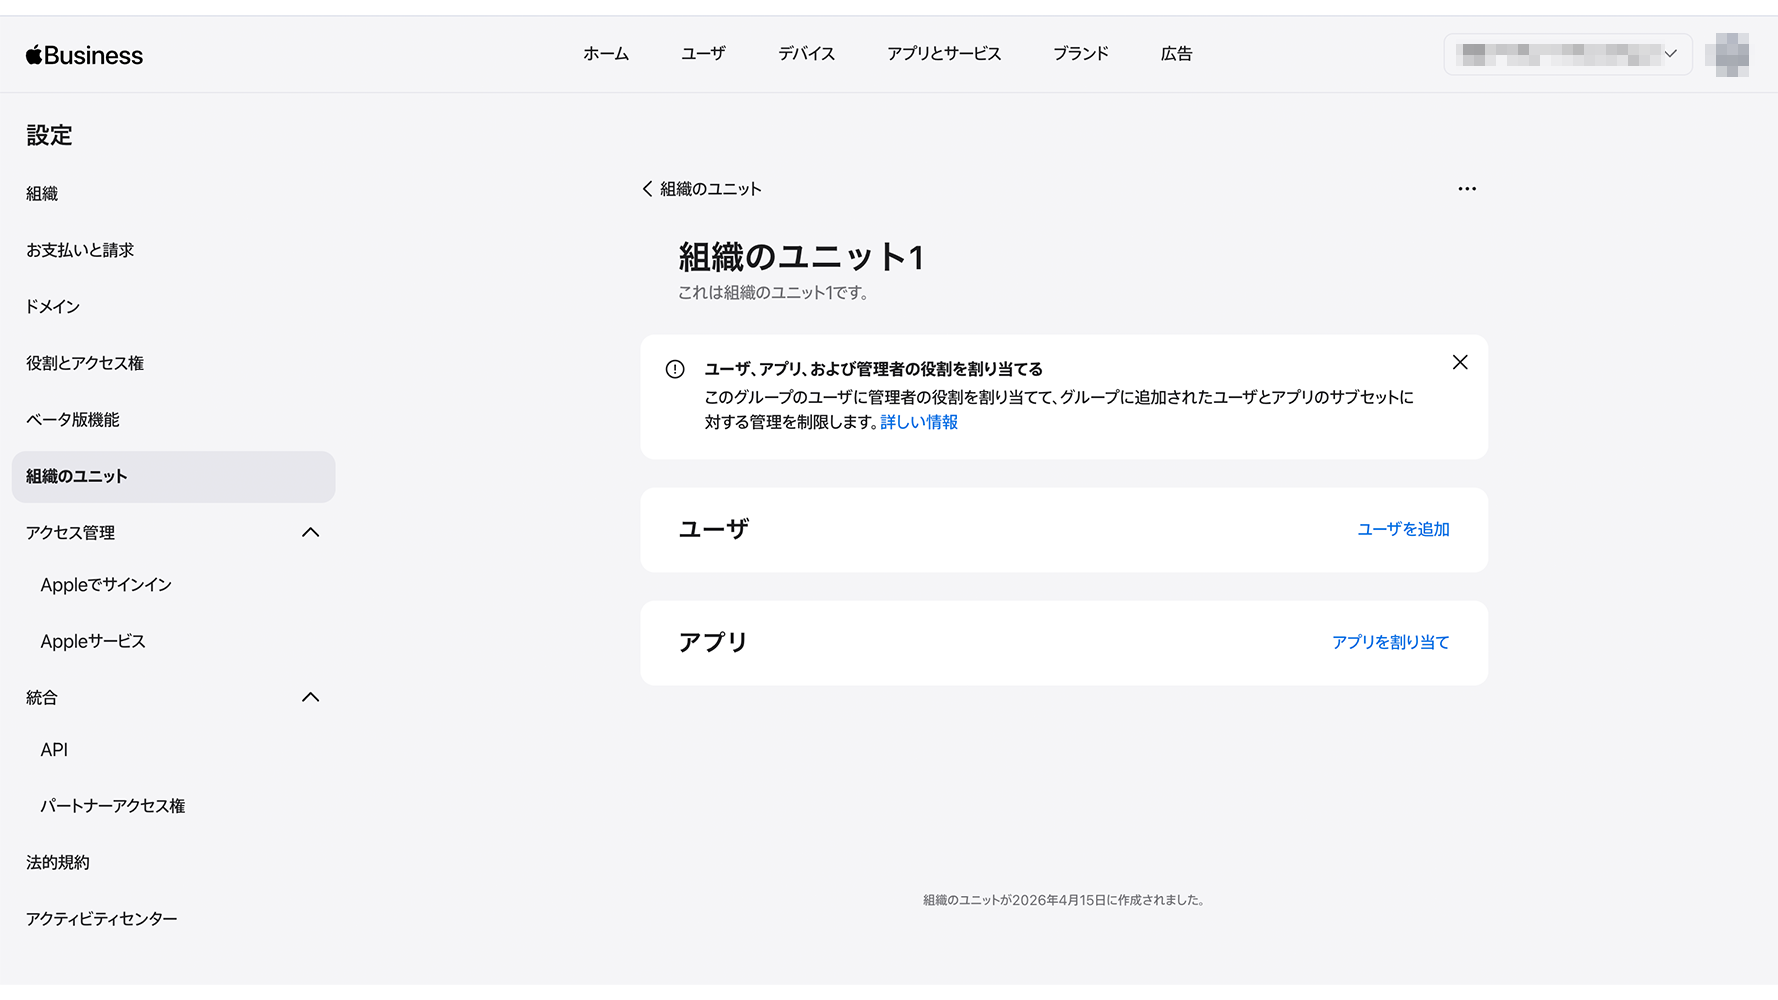Open the ホーム tab
This screenshot has width=1778, height=1000.
tap(605, 54)
